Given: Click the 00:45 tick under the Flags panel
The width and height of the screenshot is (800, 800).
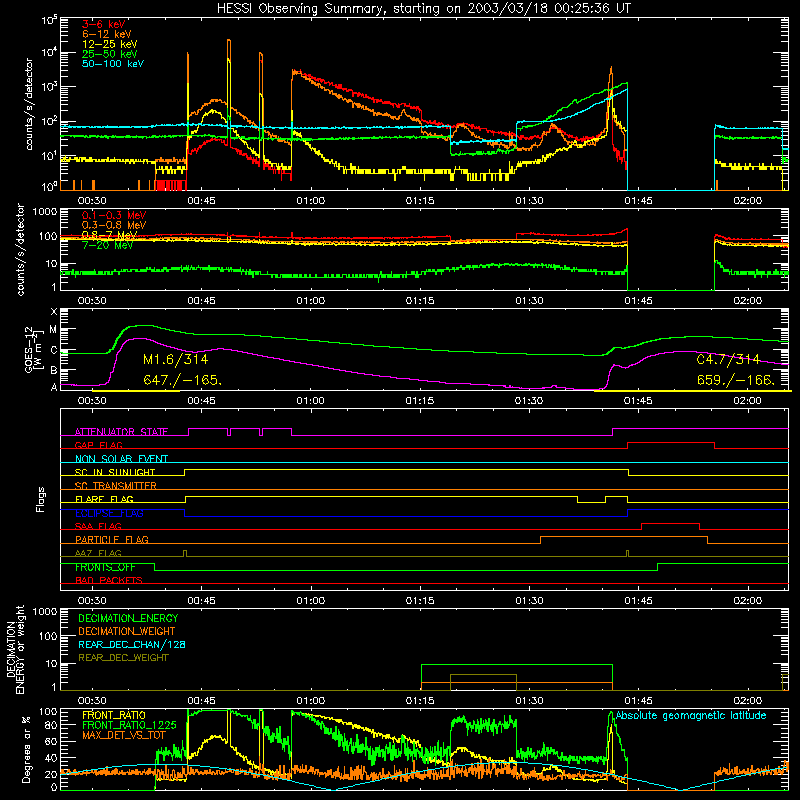Looking at the screenshot, I should click(x=201, y=601).
